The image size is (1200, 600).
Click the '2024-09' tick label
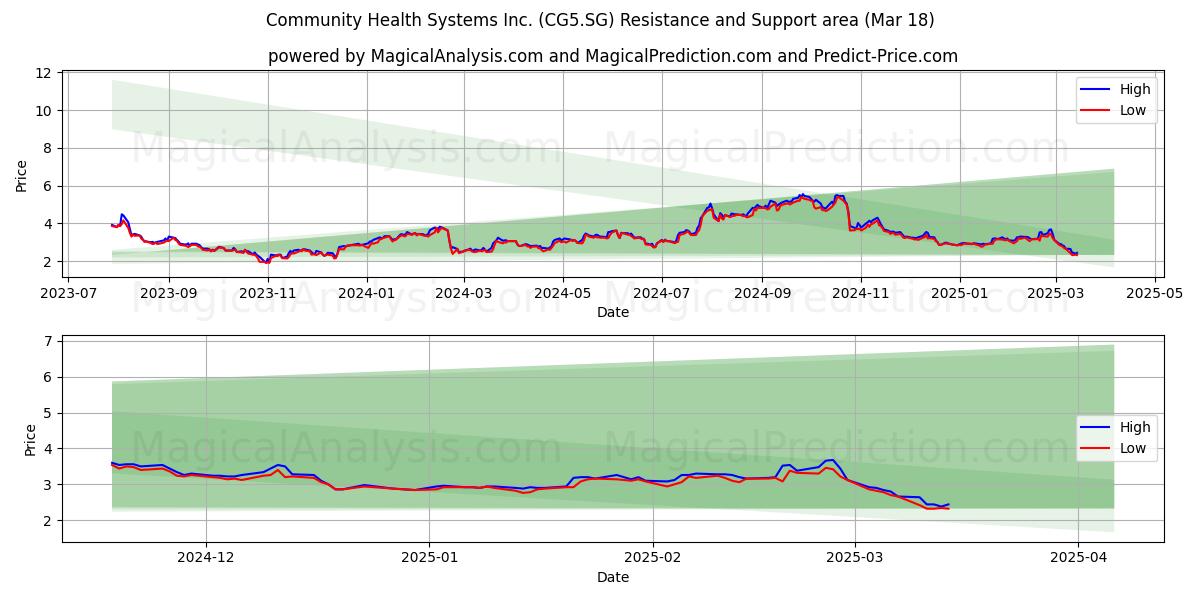click(x=761, y=294)
